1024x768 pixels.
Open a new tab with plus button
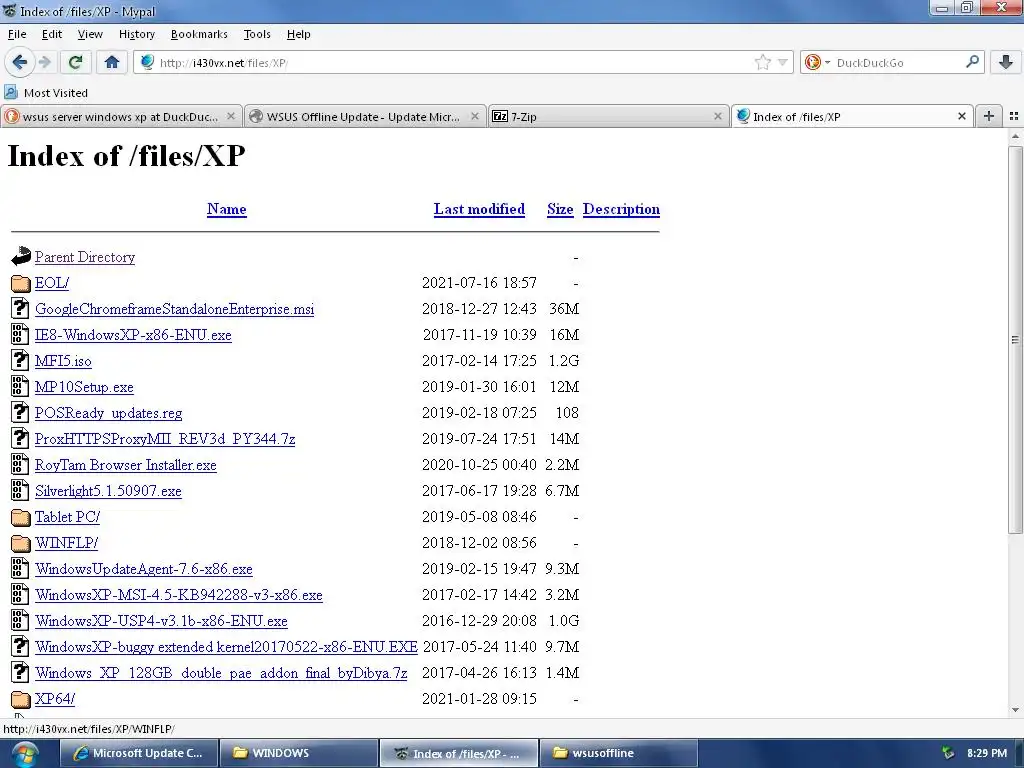pos(989,116)
